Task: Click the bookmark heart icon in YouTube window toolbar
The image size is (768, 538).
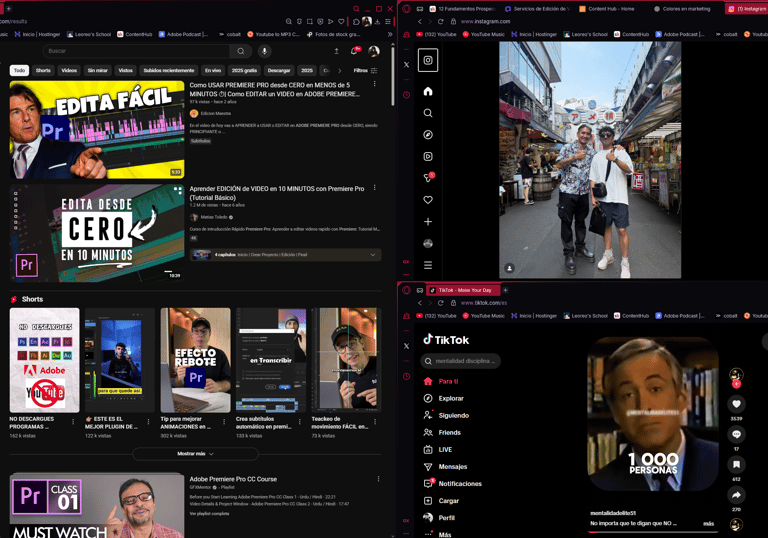Action: tap(341, 22)
